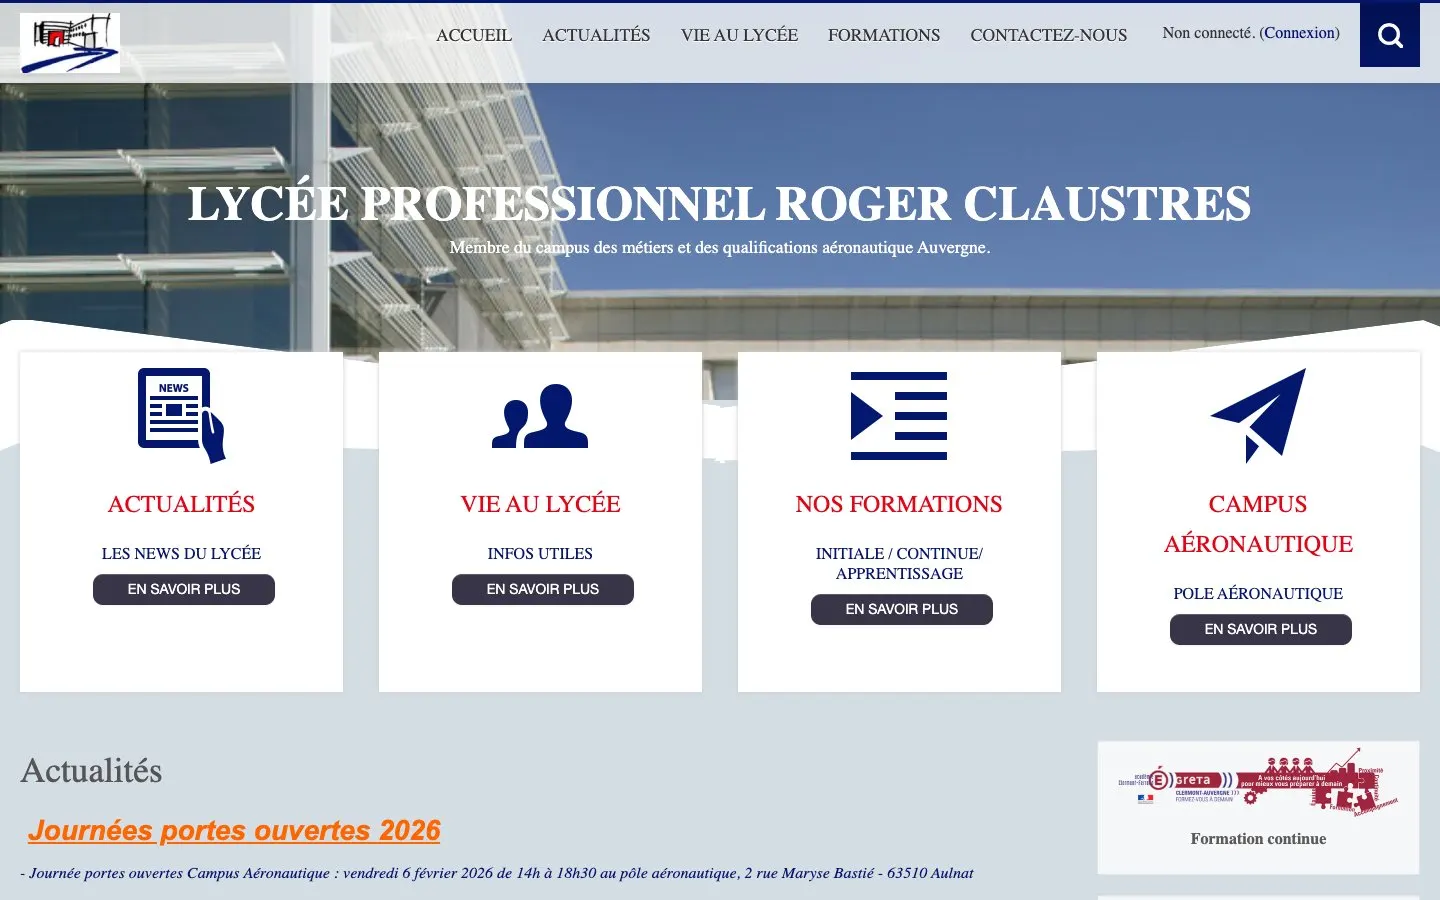Click En savoir plus under Les news du lycée
Image resolution: width=1440 pixels, height=900 pixels.
pyautogui.click(x=184, y=589)
